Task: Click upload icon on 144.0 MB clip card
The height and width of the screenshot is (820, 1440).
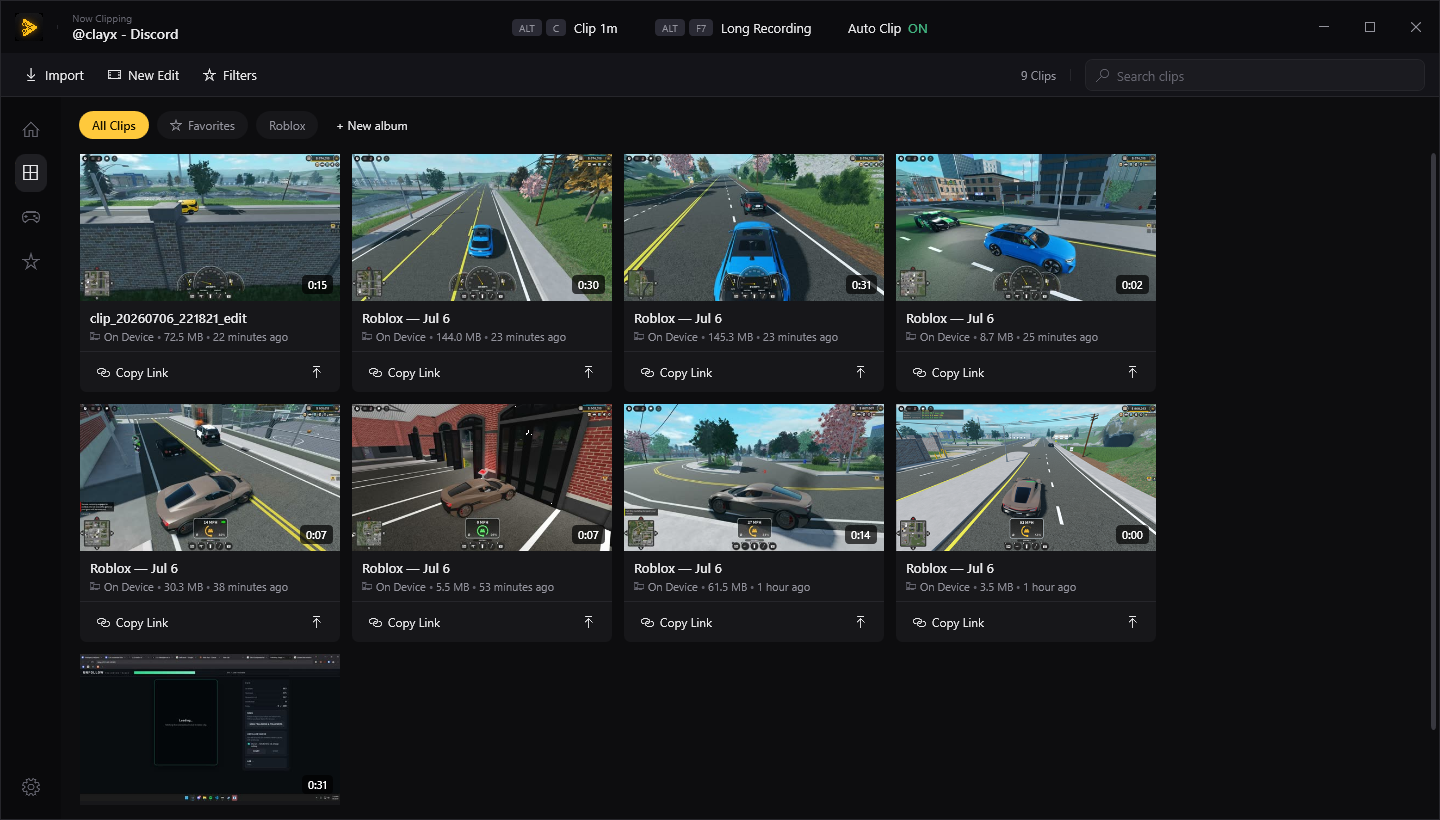Action: click(x=588, y=372)
